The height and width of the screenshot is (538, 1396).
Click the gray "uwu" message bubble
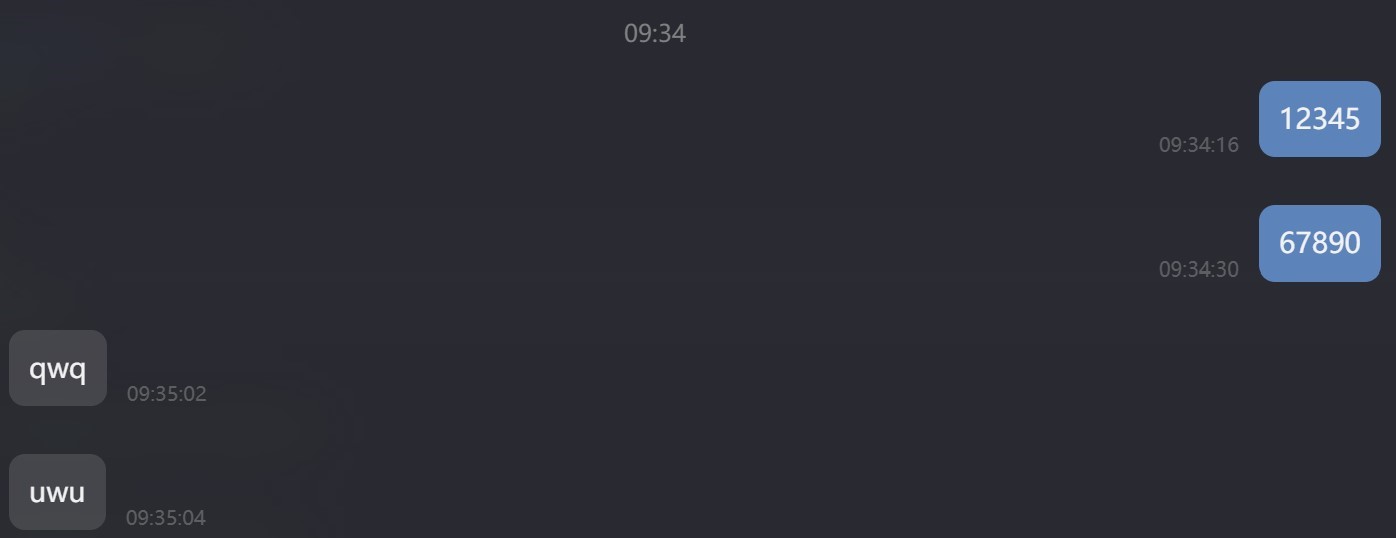point(57,492)
